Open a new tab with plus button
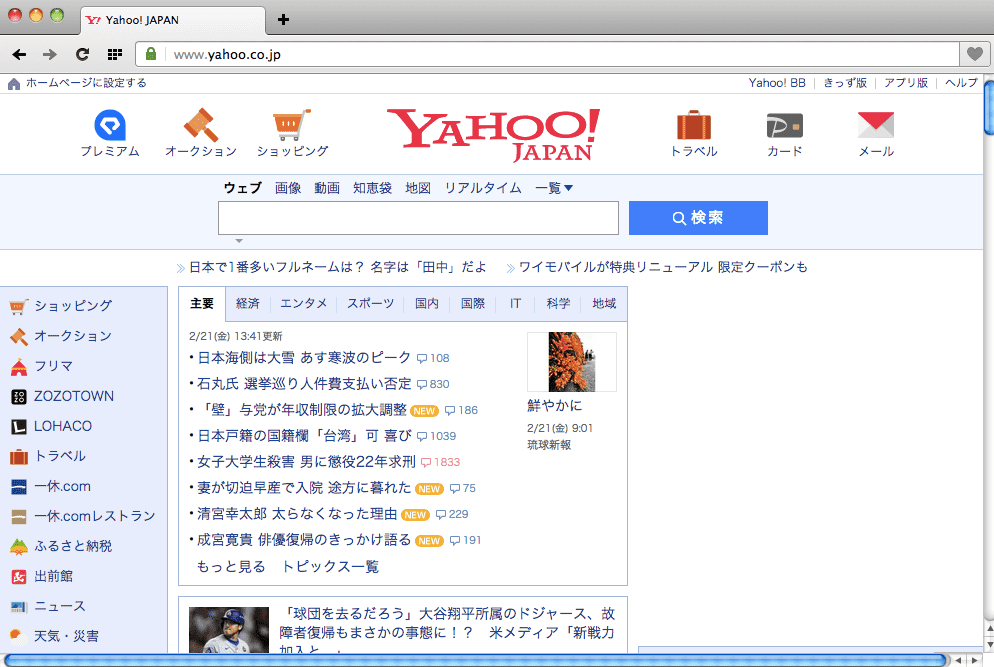This screenshot has width=994, height=667. [x=283, y=20]
